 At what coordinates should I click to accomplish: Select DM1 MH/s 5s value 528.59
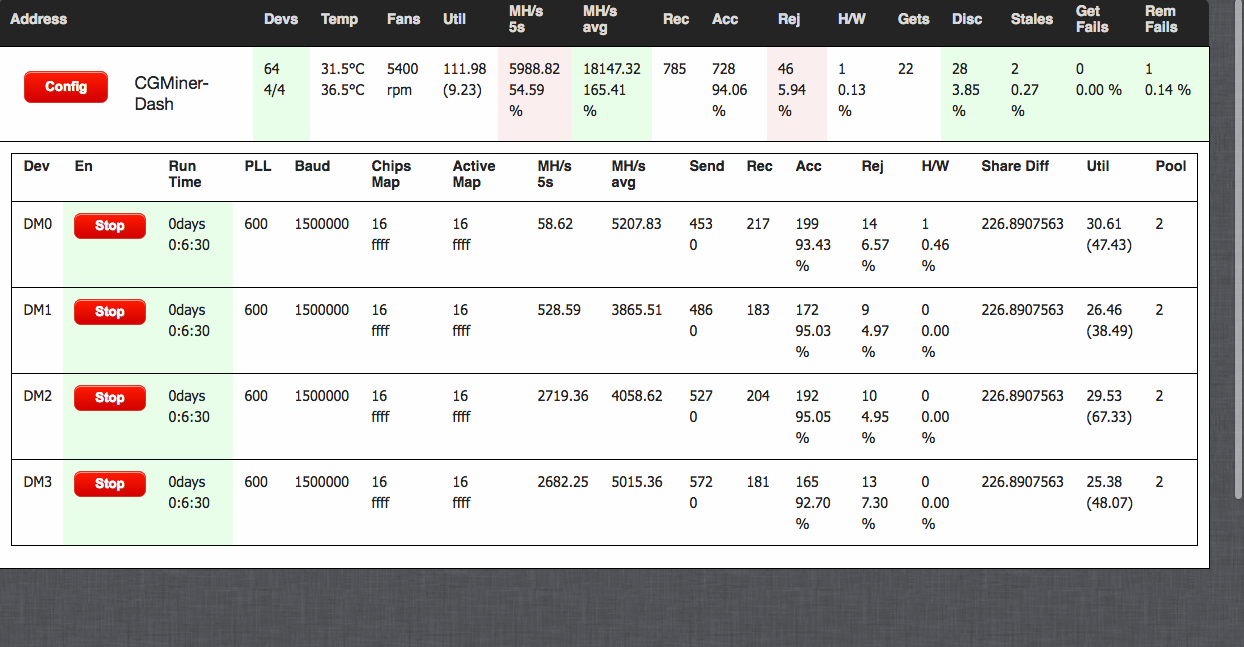559,310
